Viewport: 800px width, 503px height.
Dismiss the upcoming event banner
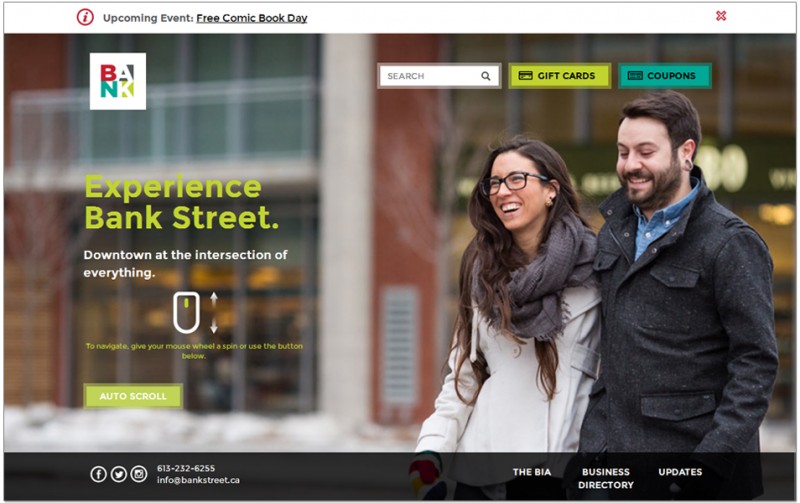(x=721, y=16)
